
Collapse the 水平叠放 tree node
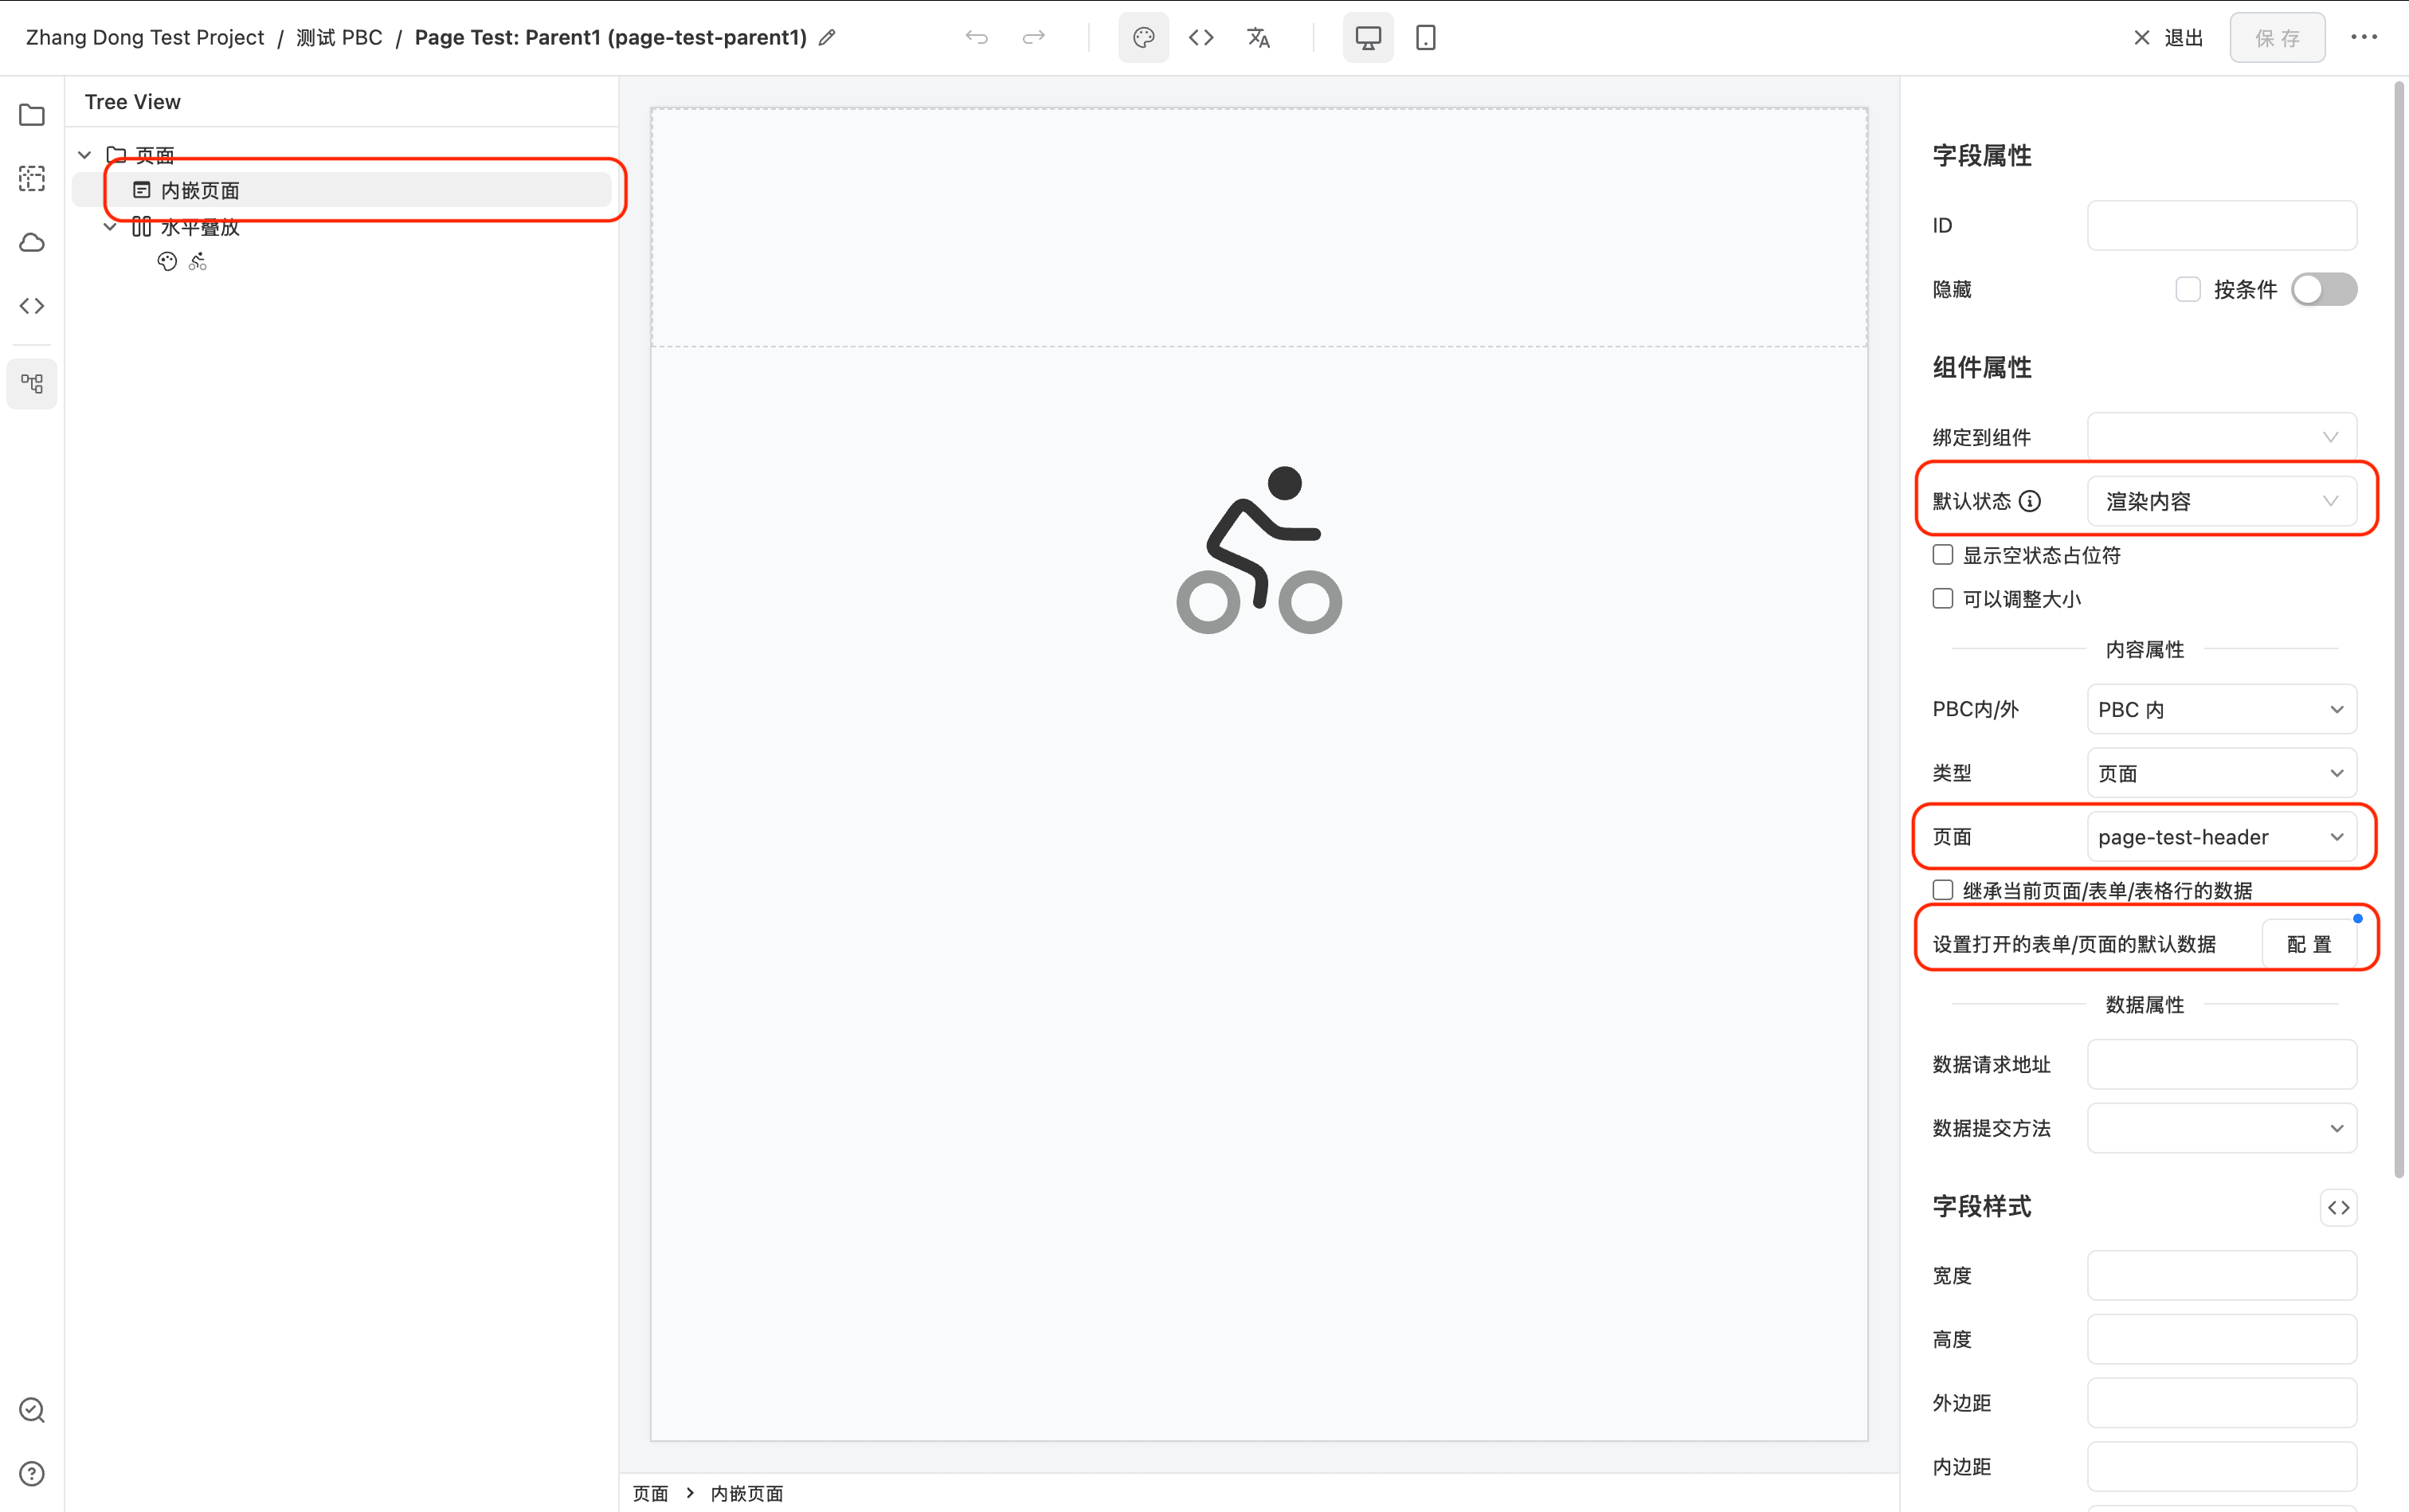pyautogui.click(x=110, y=227)
